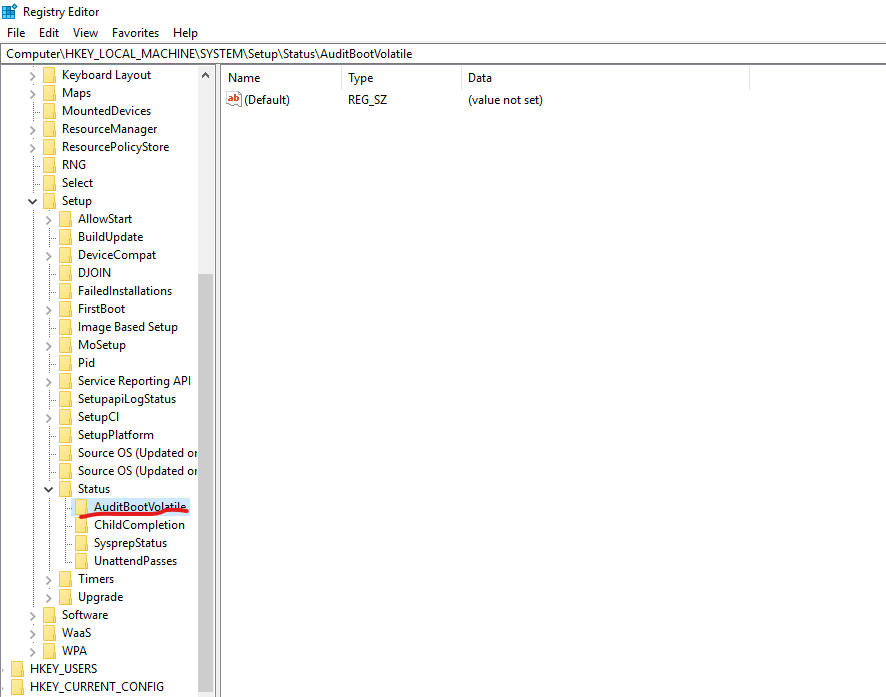Click the Status folder icon
This screenshot has width=886, height=697.
coord(66,489)
